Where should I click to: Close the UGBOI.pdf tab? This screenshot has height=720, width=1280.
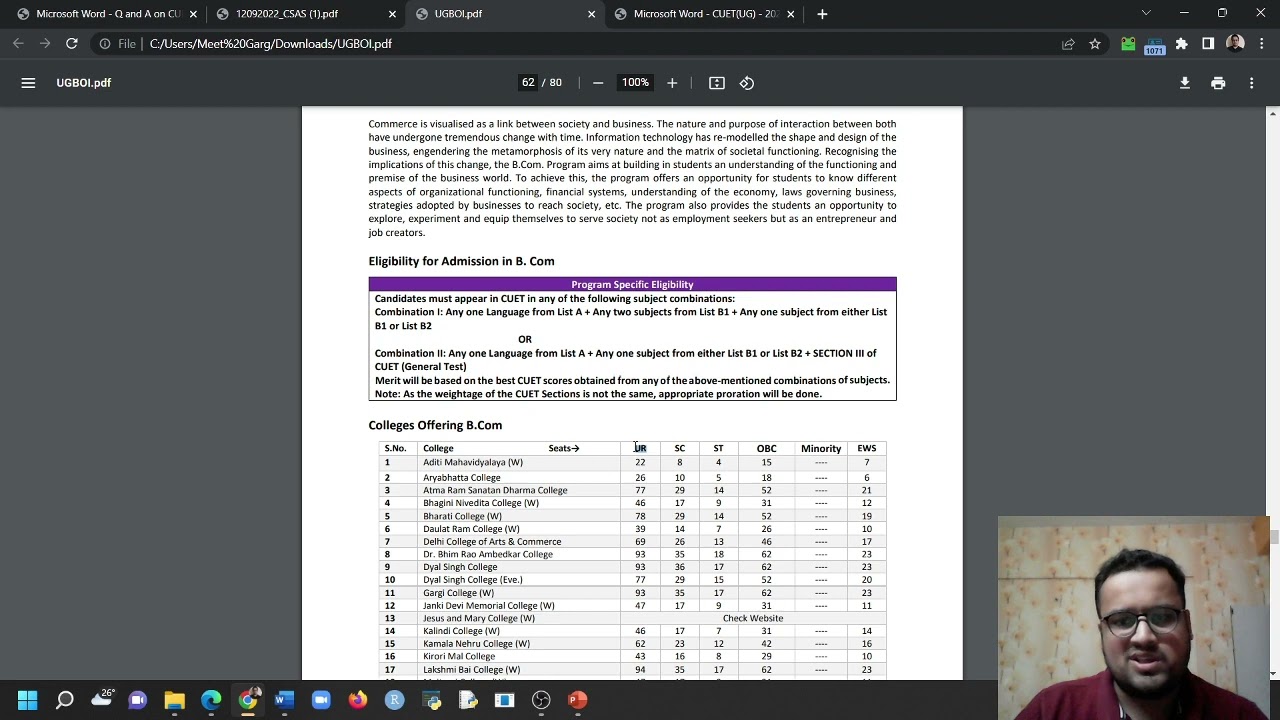coord(591,14)
